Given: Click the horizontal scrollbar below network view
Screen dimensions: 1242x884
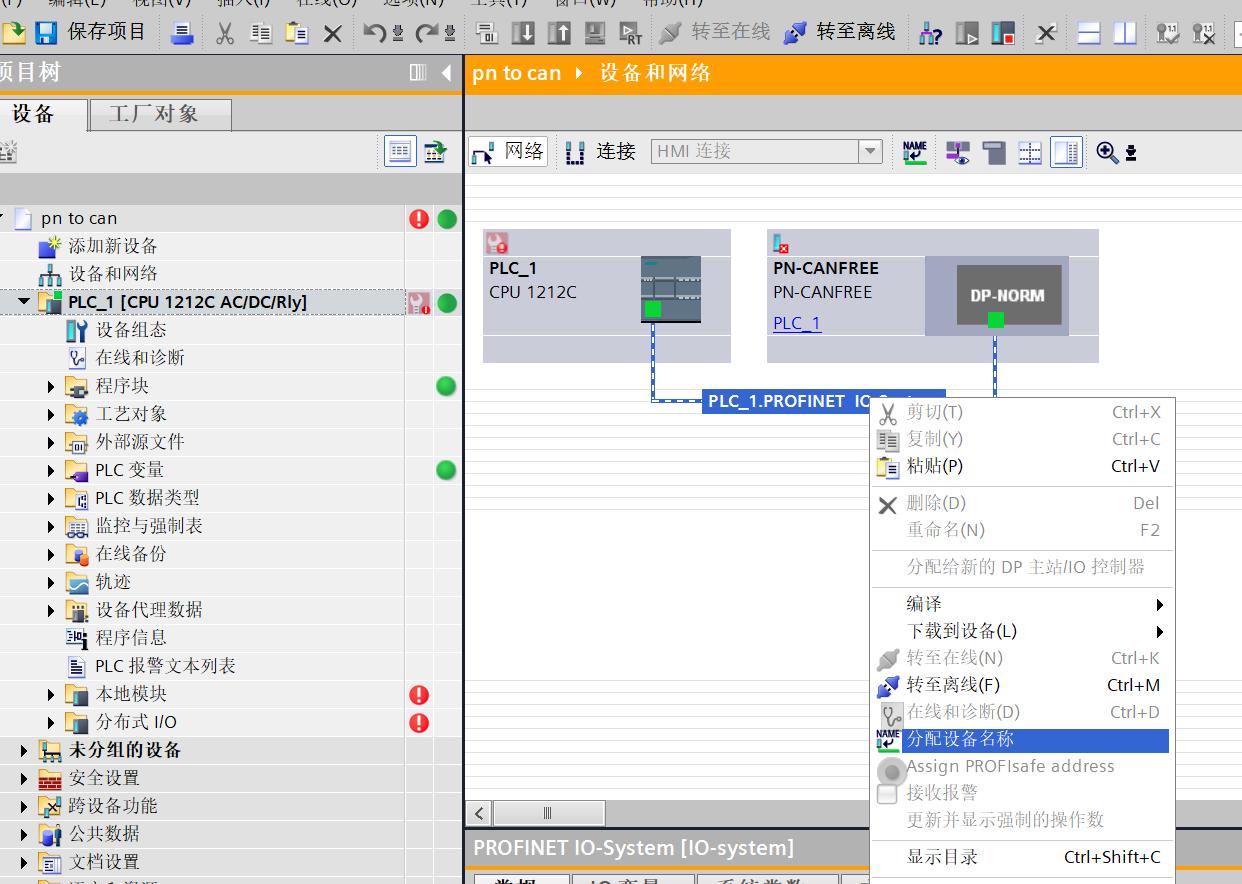Looking at the screenshot, I should 547,813.
